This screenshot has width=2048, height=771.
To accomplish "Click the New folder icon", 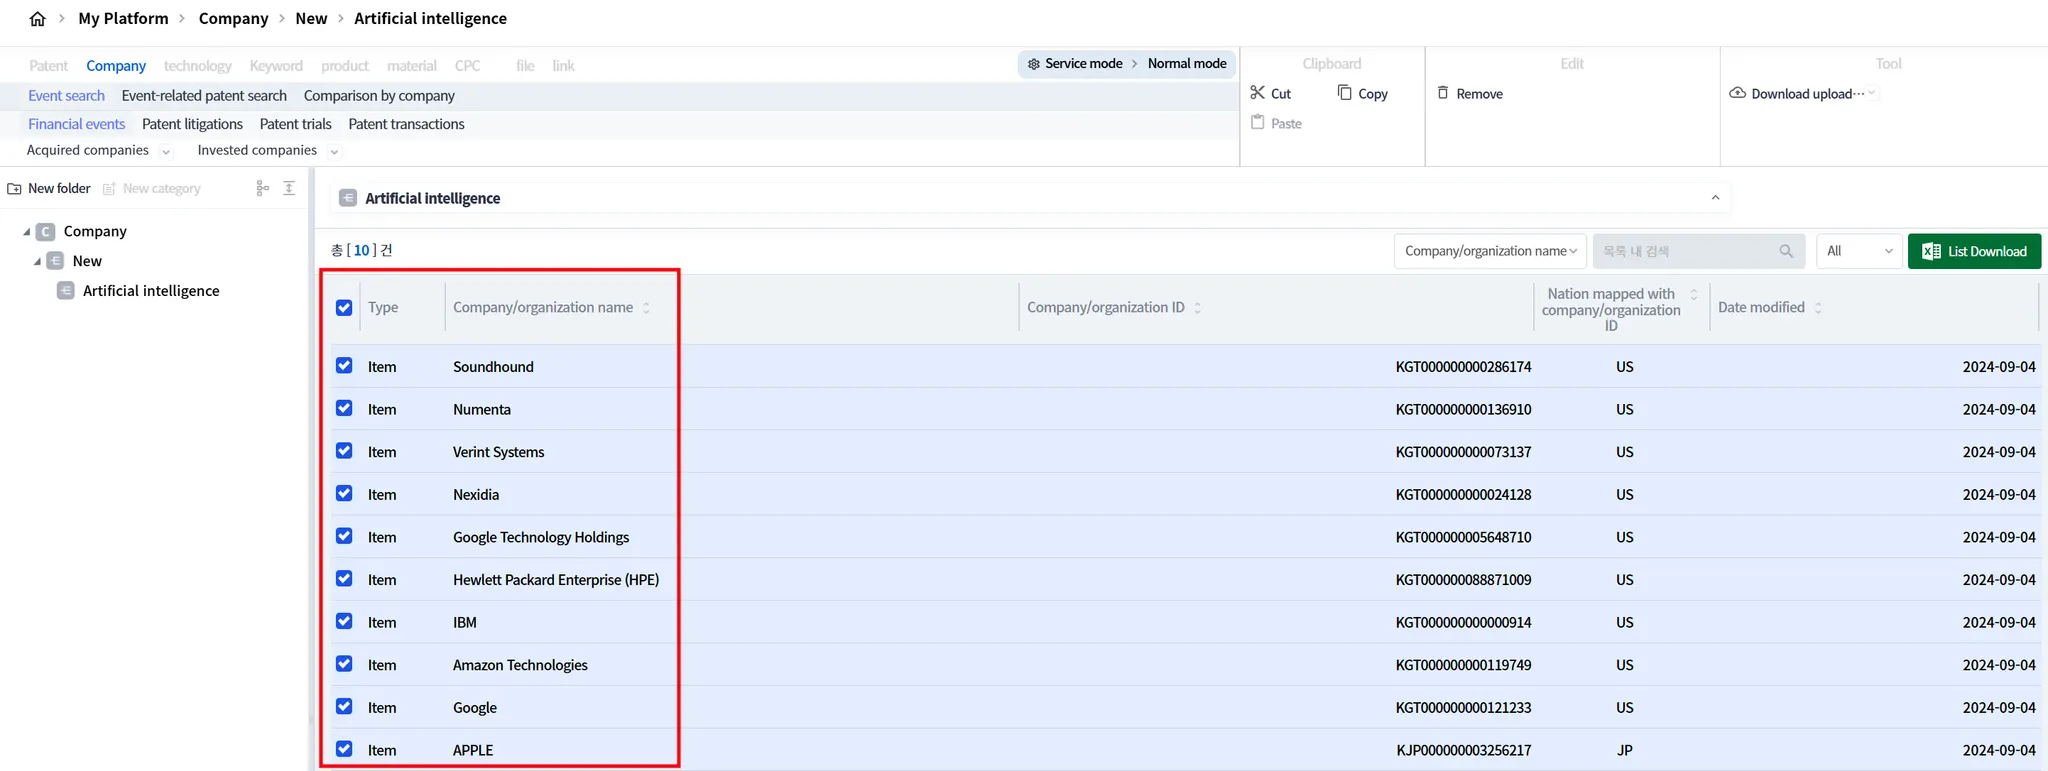I will click(15, 189).
